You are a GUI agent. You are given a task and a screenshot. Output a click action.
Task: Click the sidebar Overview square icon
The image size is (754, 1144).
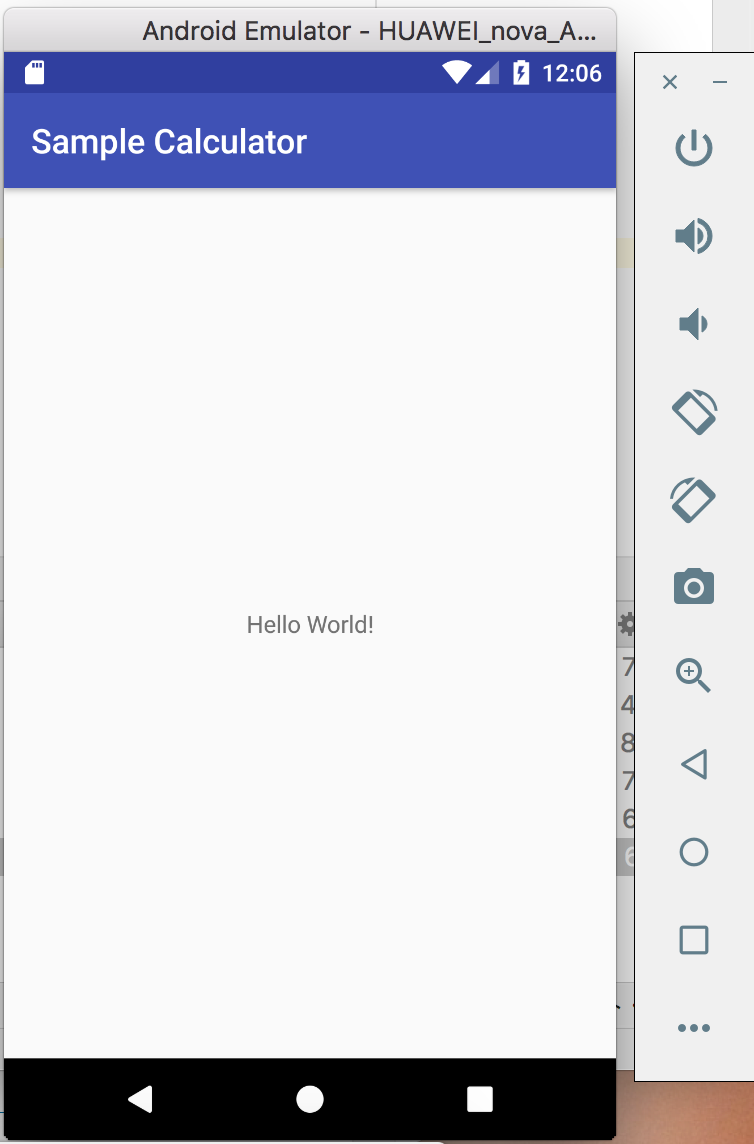point(693,940)
